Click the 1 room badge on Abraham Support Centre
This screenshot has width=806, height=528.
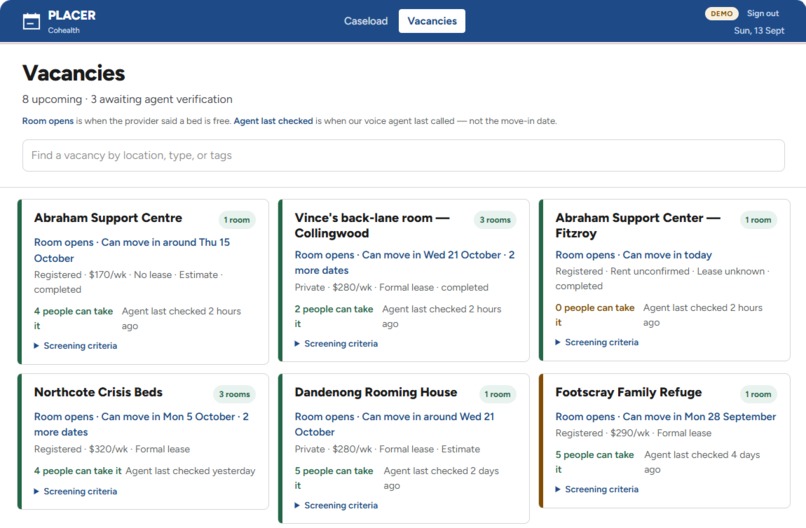pyautogui.click(x=237, y=220)
